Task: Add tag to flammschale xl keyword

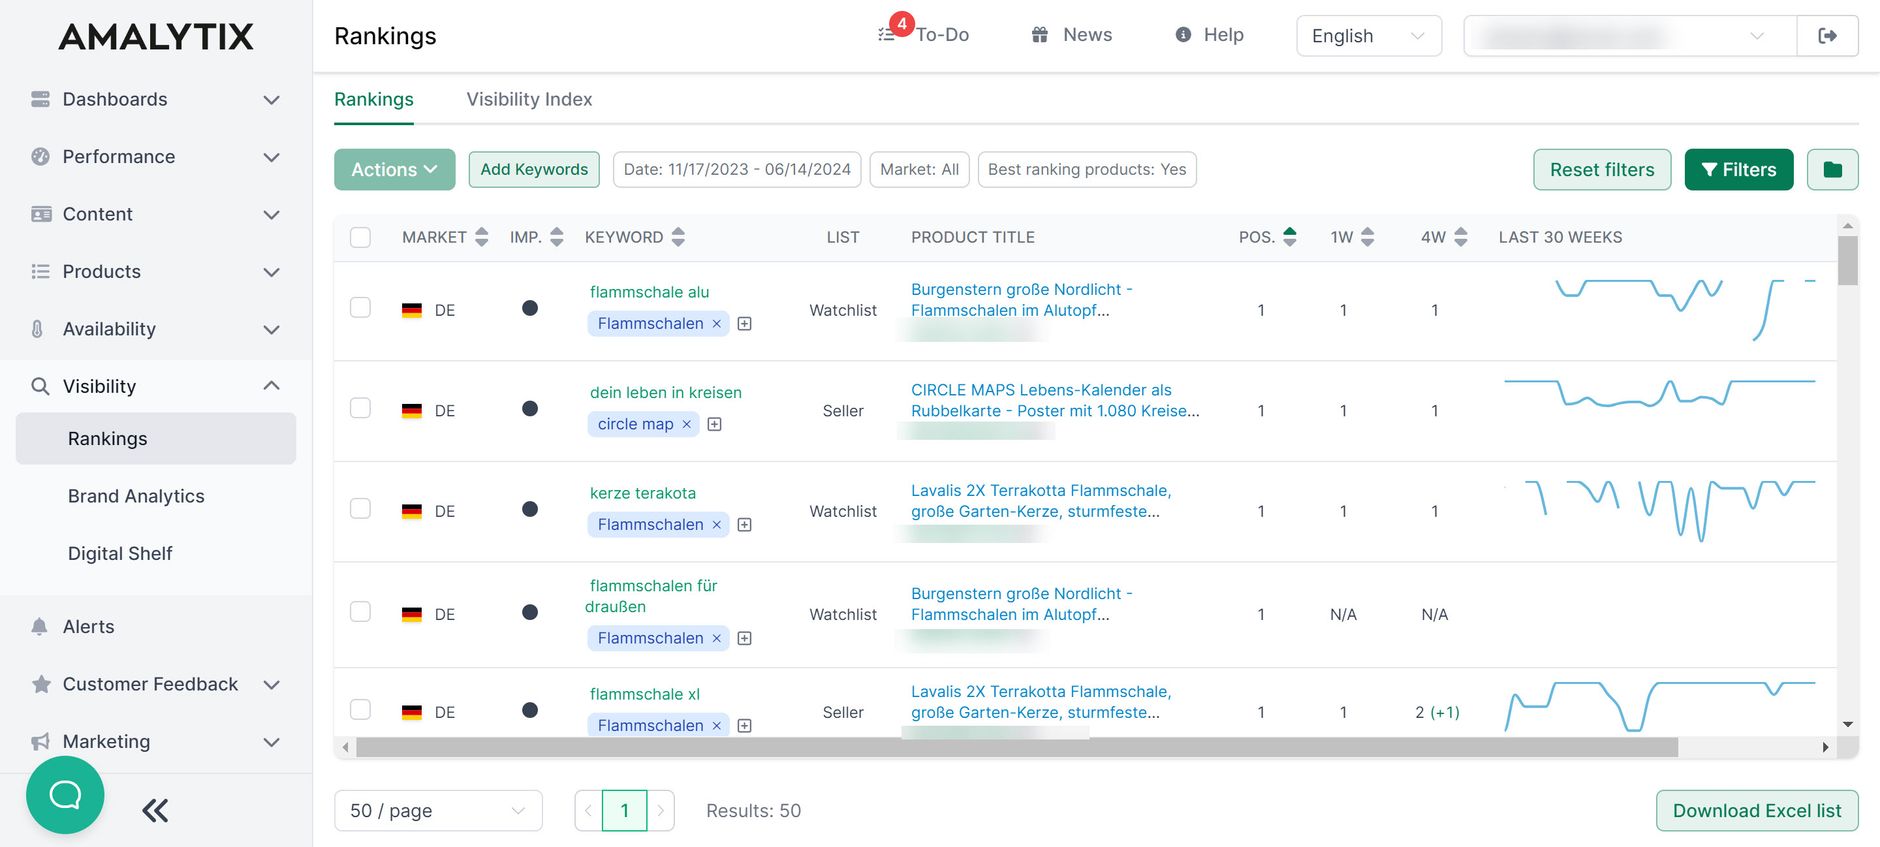Action: (744, 726)
